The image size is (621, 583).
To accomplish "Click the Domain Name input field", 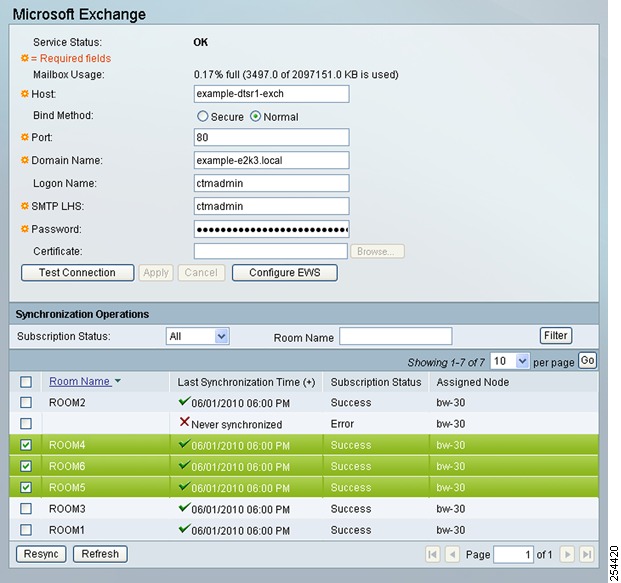I will [x=271, y=160].
